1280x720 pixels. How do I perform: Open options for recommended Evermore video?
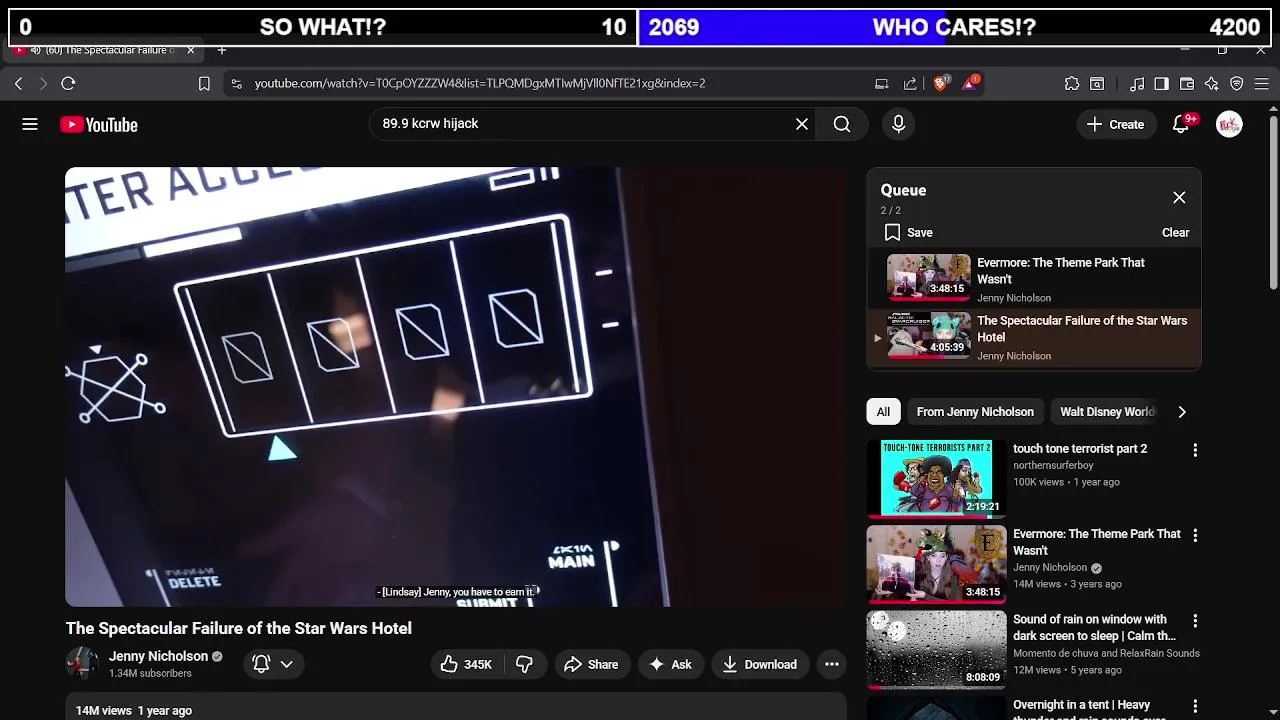[1195, 535]
